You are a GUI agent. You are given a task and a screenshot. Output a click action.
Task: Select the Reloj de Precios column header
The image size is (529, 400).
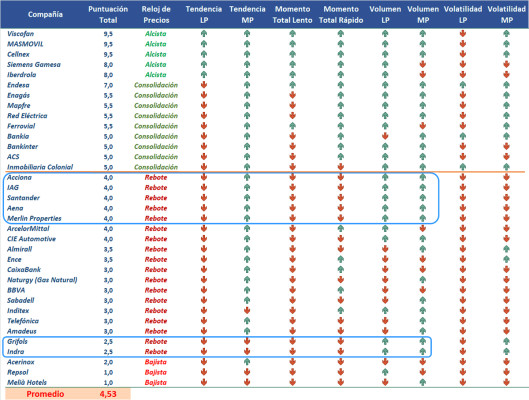156,15
